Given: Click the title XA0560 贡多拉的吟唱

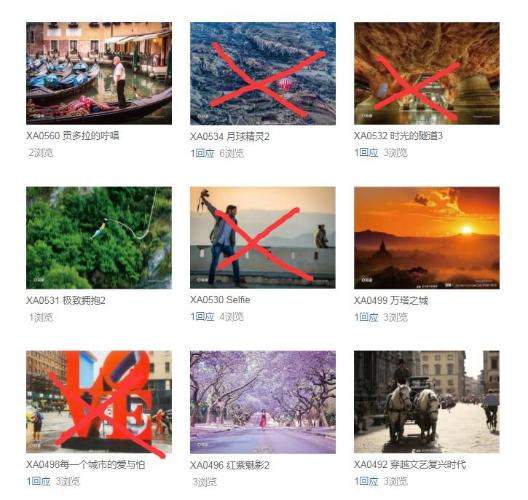Looking at the screenshot, I should point(73,136).
